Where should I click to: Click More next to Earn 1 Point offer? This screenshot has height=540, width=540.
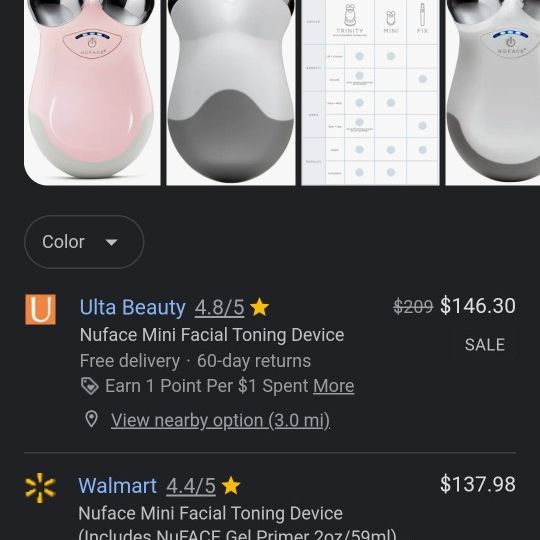point(334,386)
